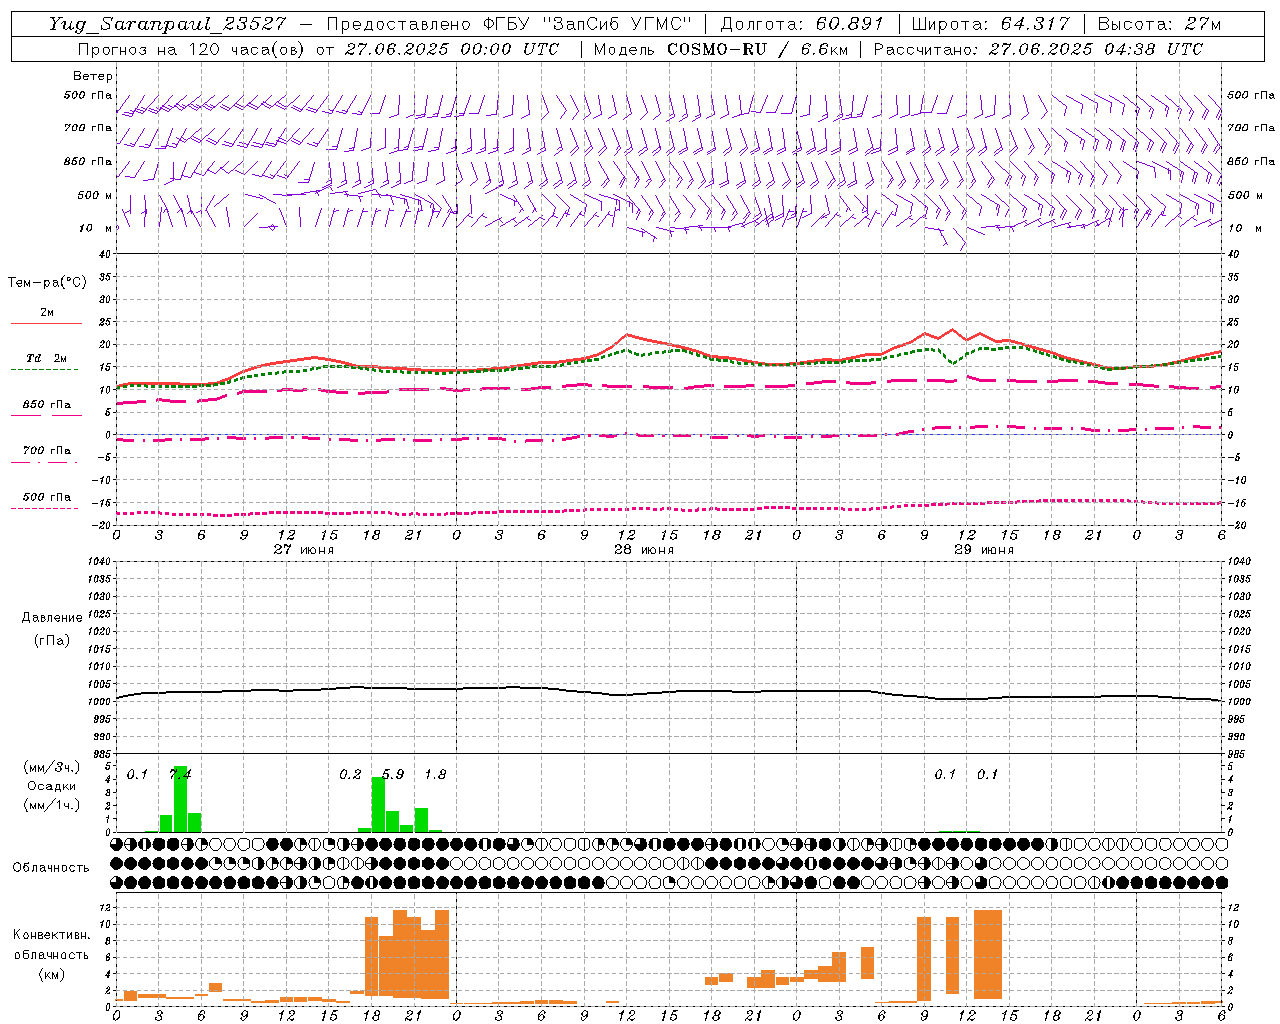Click the 28 июня date label

pyautogui.click(x=644, y=550)
